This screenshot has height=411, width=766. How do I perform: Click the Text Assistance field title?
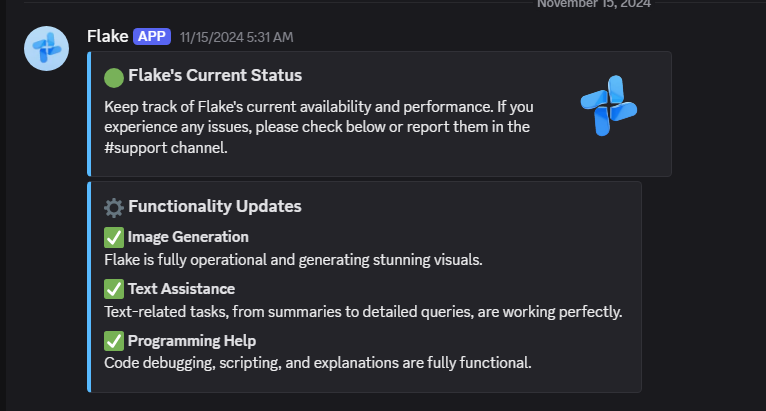click(181, 289)
